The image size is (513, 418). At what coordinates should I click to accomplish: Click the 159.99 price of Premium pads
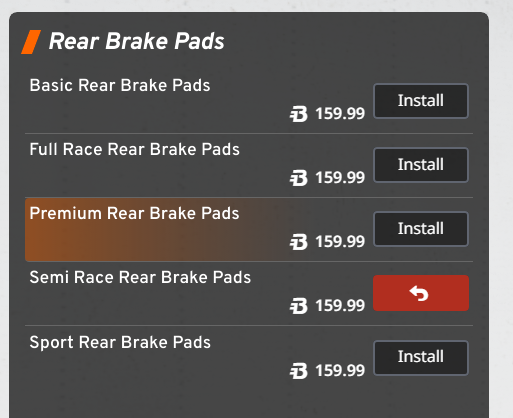pyautogui.click(x=340, y=242)
